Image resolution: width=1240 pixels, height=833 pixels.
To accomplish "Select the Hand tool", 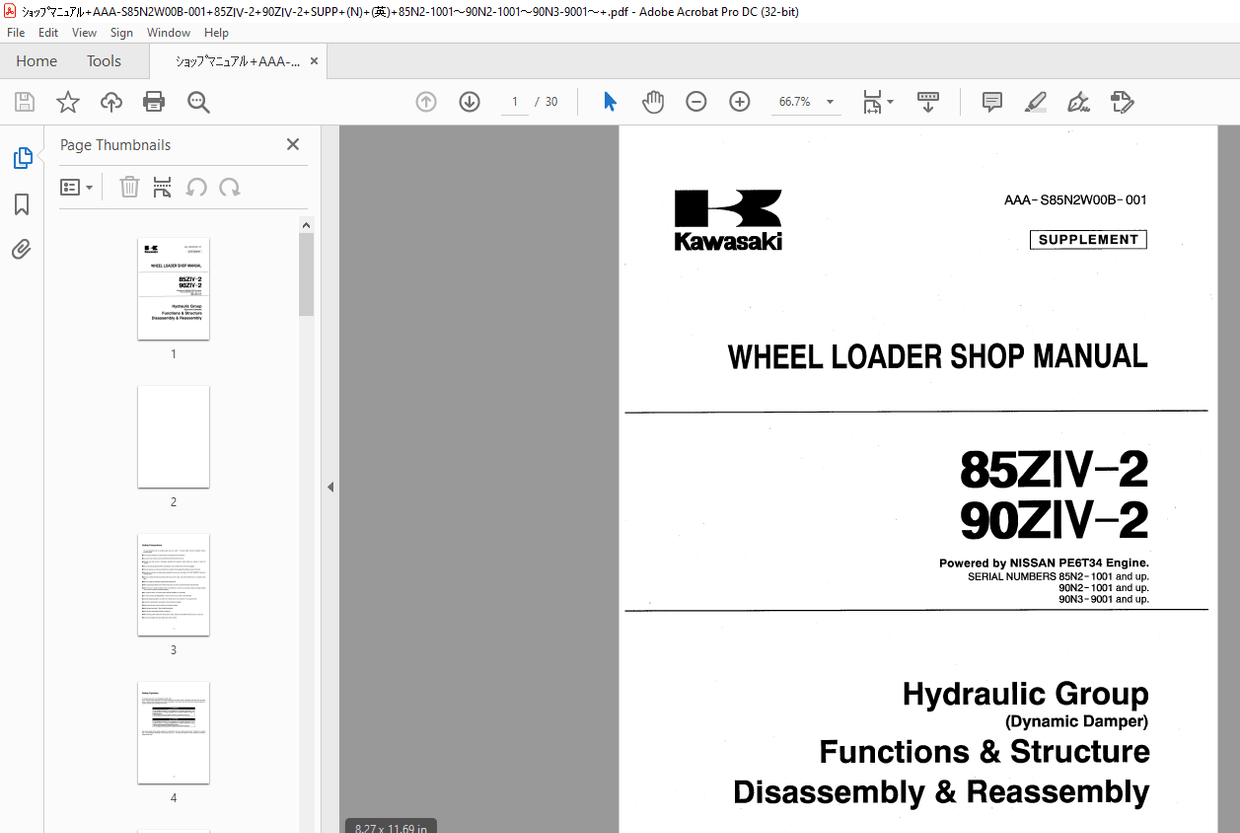I will 653,101.
